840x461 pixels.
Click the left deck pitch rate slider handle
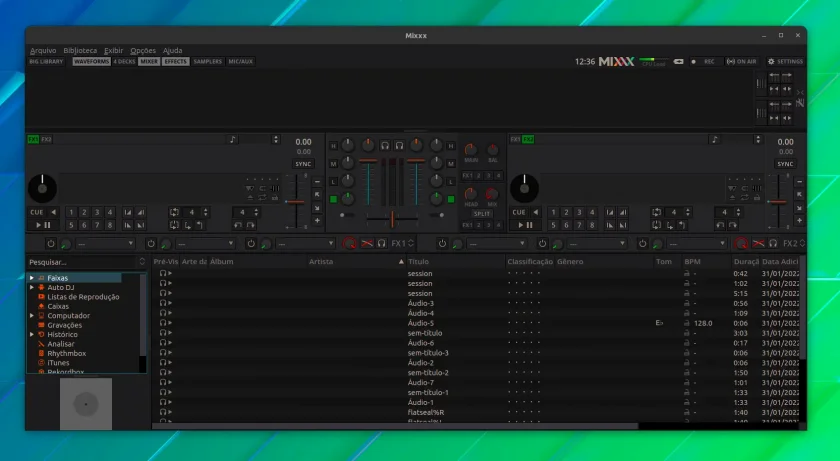click(296, 202)
